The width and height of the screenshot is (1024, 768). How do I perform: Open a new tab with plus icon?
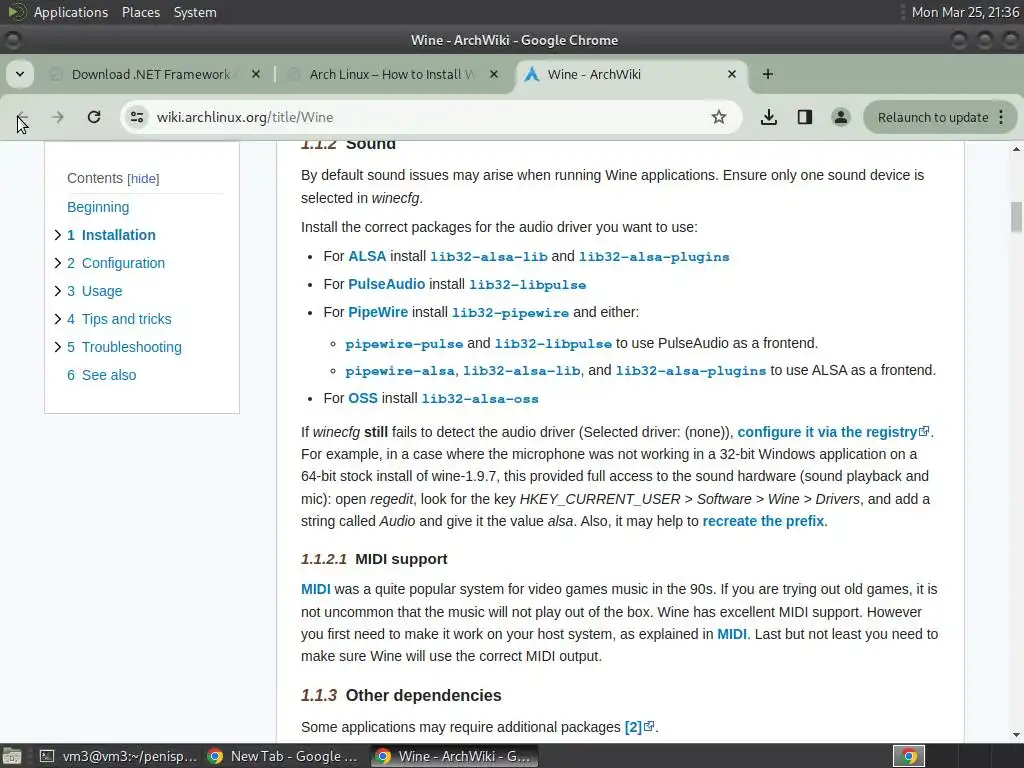coord(768,74)
